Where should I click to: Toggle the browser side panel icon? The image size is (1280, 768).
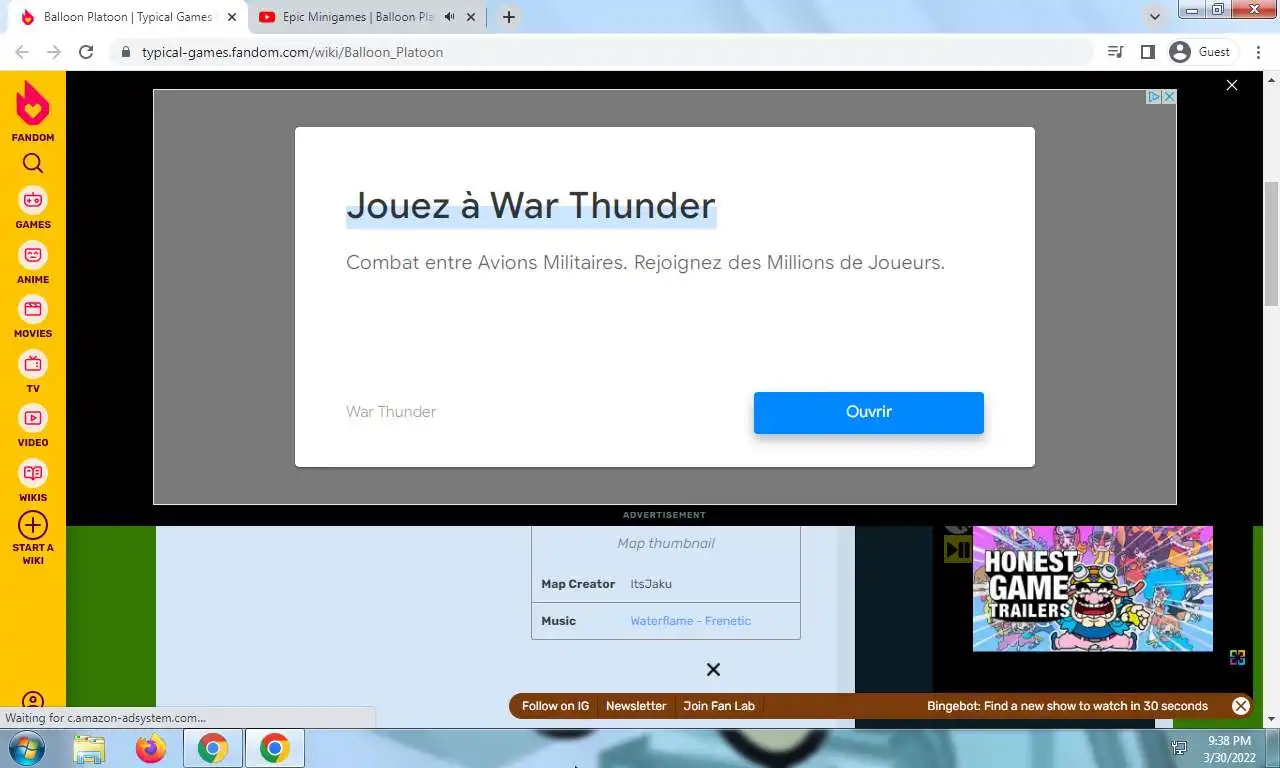tap(1148, 52)
